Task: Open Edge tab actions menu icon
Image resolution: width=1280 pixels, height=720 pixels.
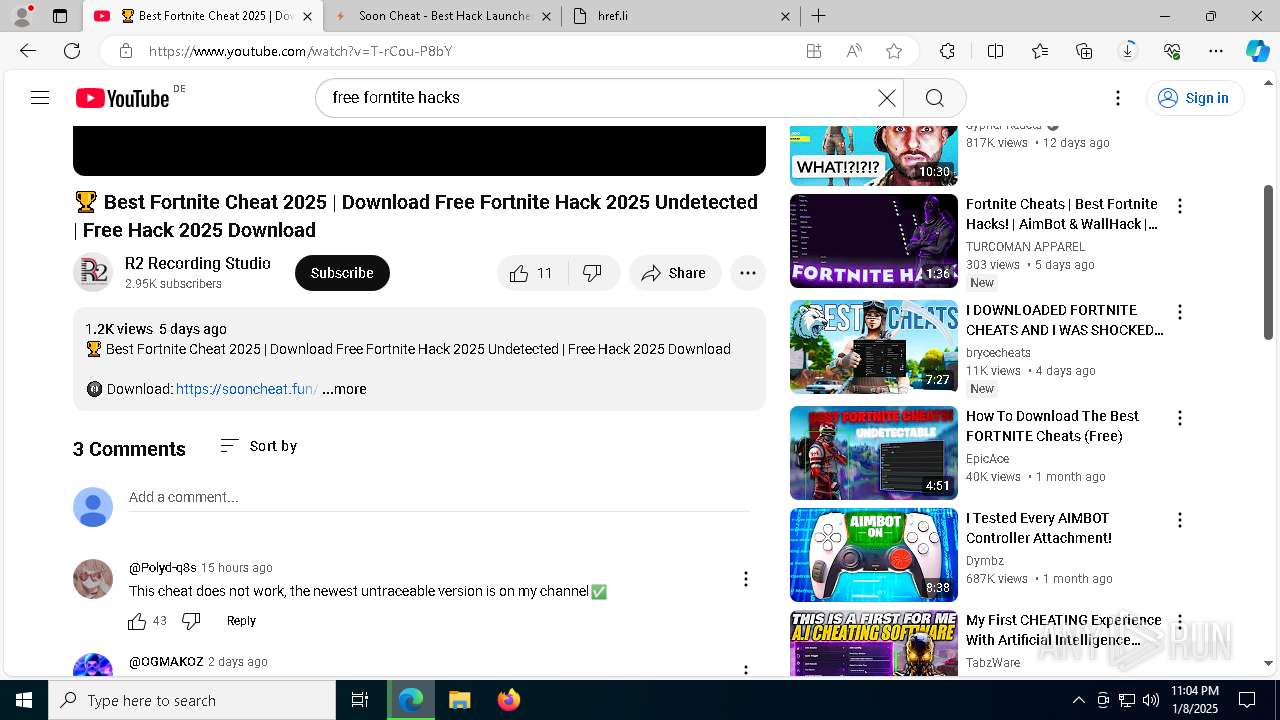Action: pyautogui.click(x=60, y=16)
